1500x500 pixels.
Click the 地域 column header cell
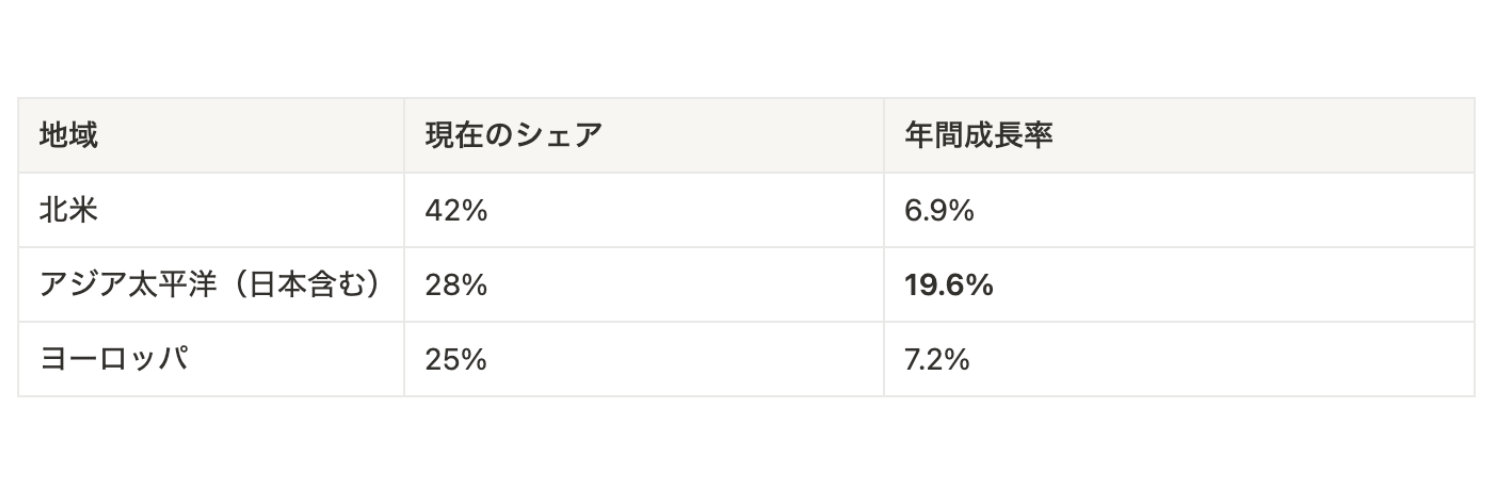pos(69,136)
